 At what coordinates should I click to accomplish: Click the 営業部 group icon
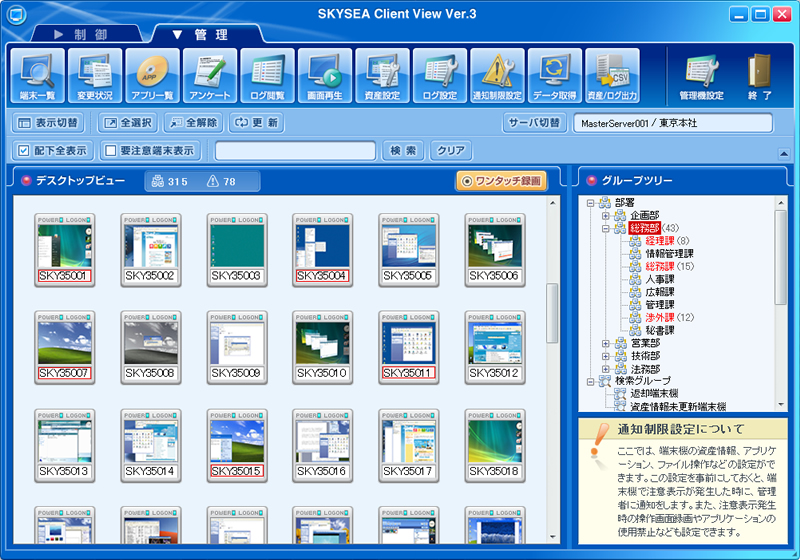click(x=620, y=343)
